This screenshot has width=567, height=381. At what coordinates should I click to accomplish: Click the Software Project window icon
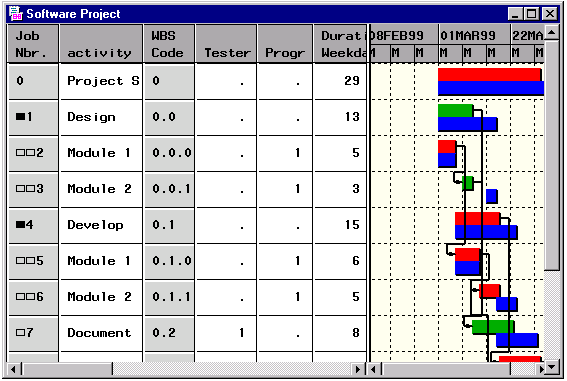pos(16,13)
